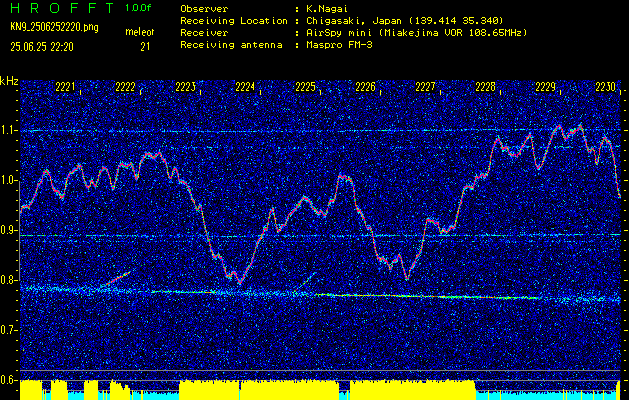
Task: Click the HROFFT title text
Action: click(62, 8)
